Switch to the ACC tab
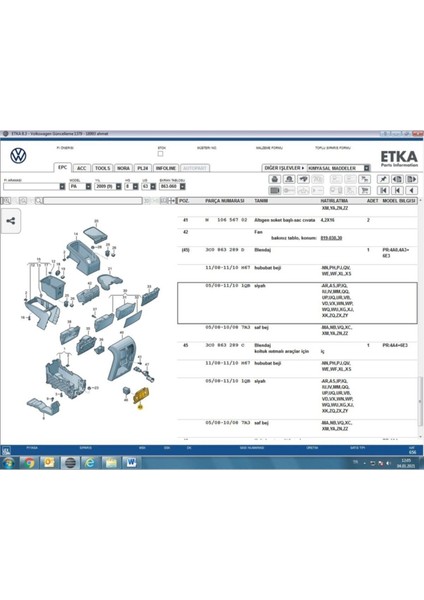The width and height of the screenshot is (424, 600). (81, 168)
